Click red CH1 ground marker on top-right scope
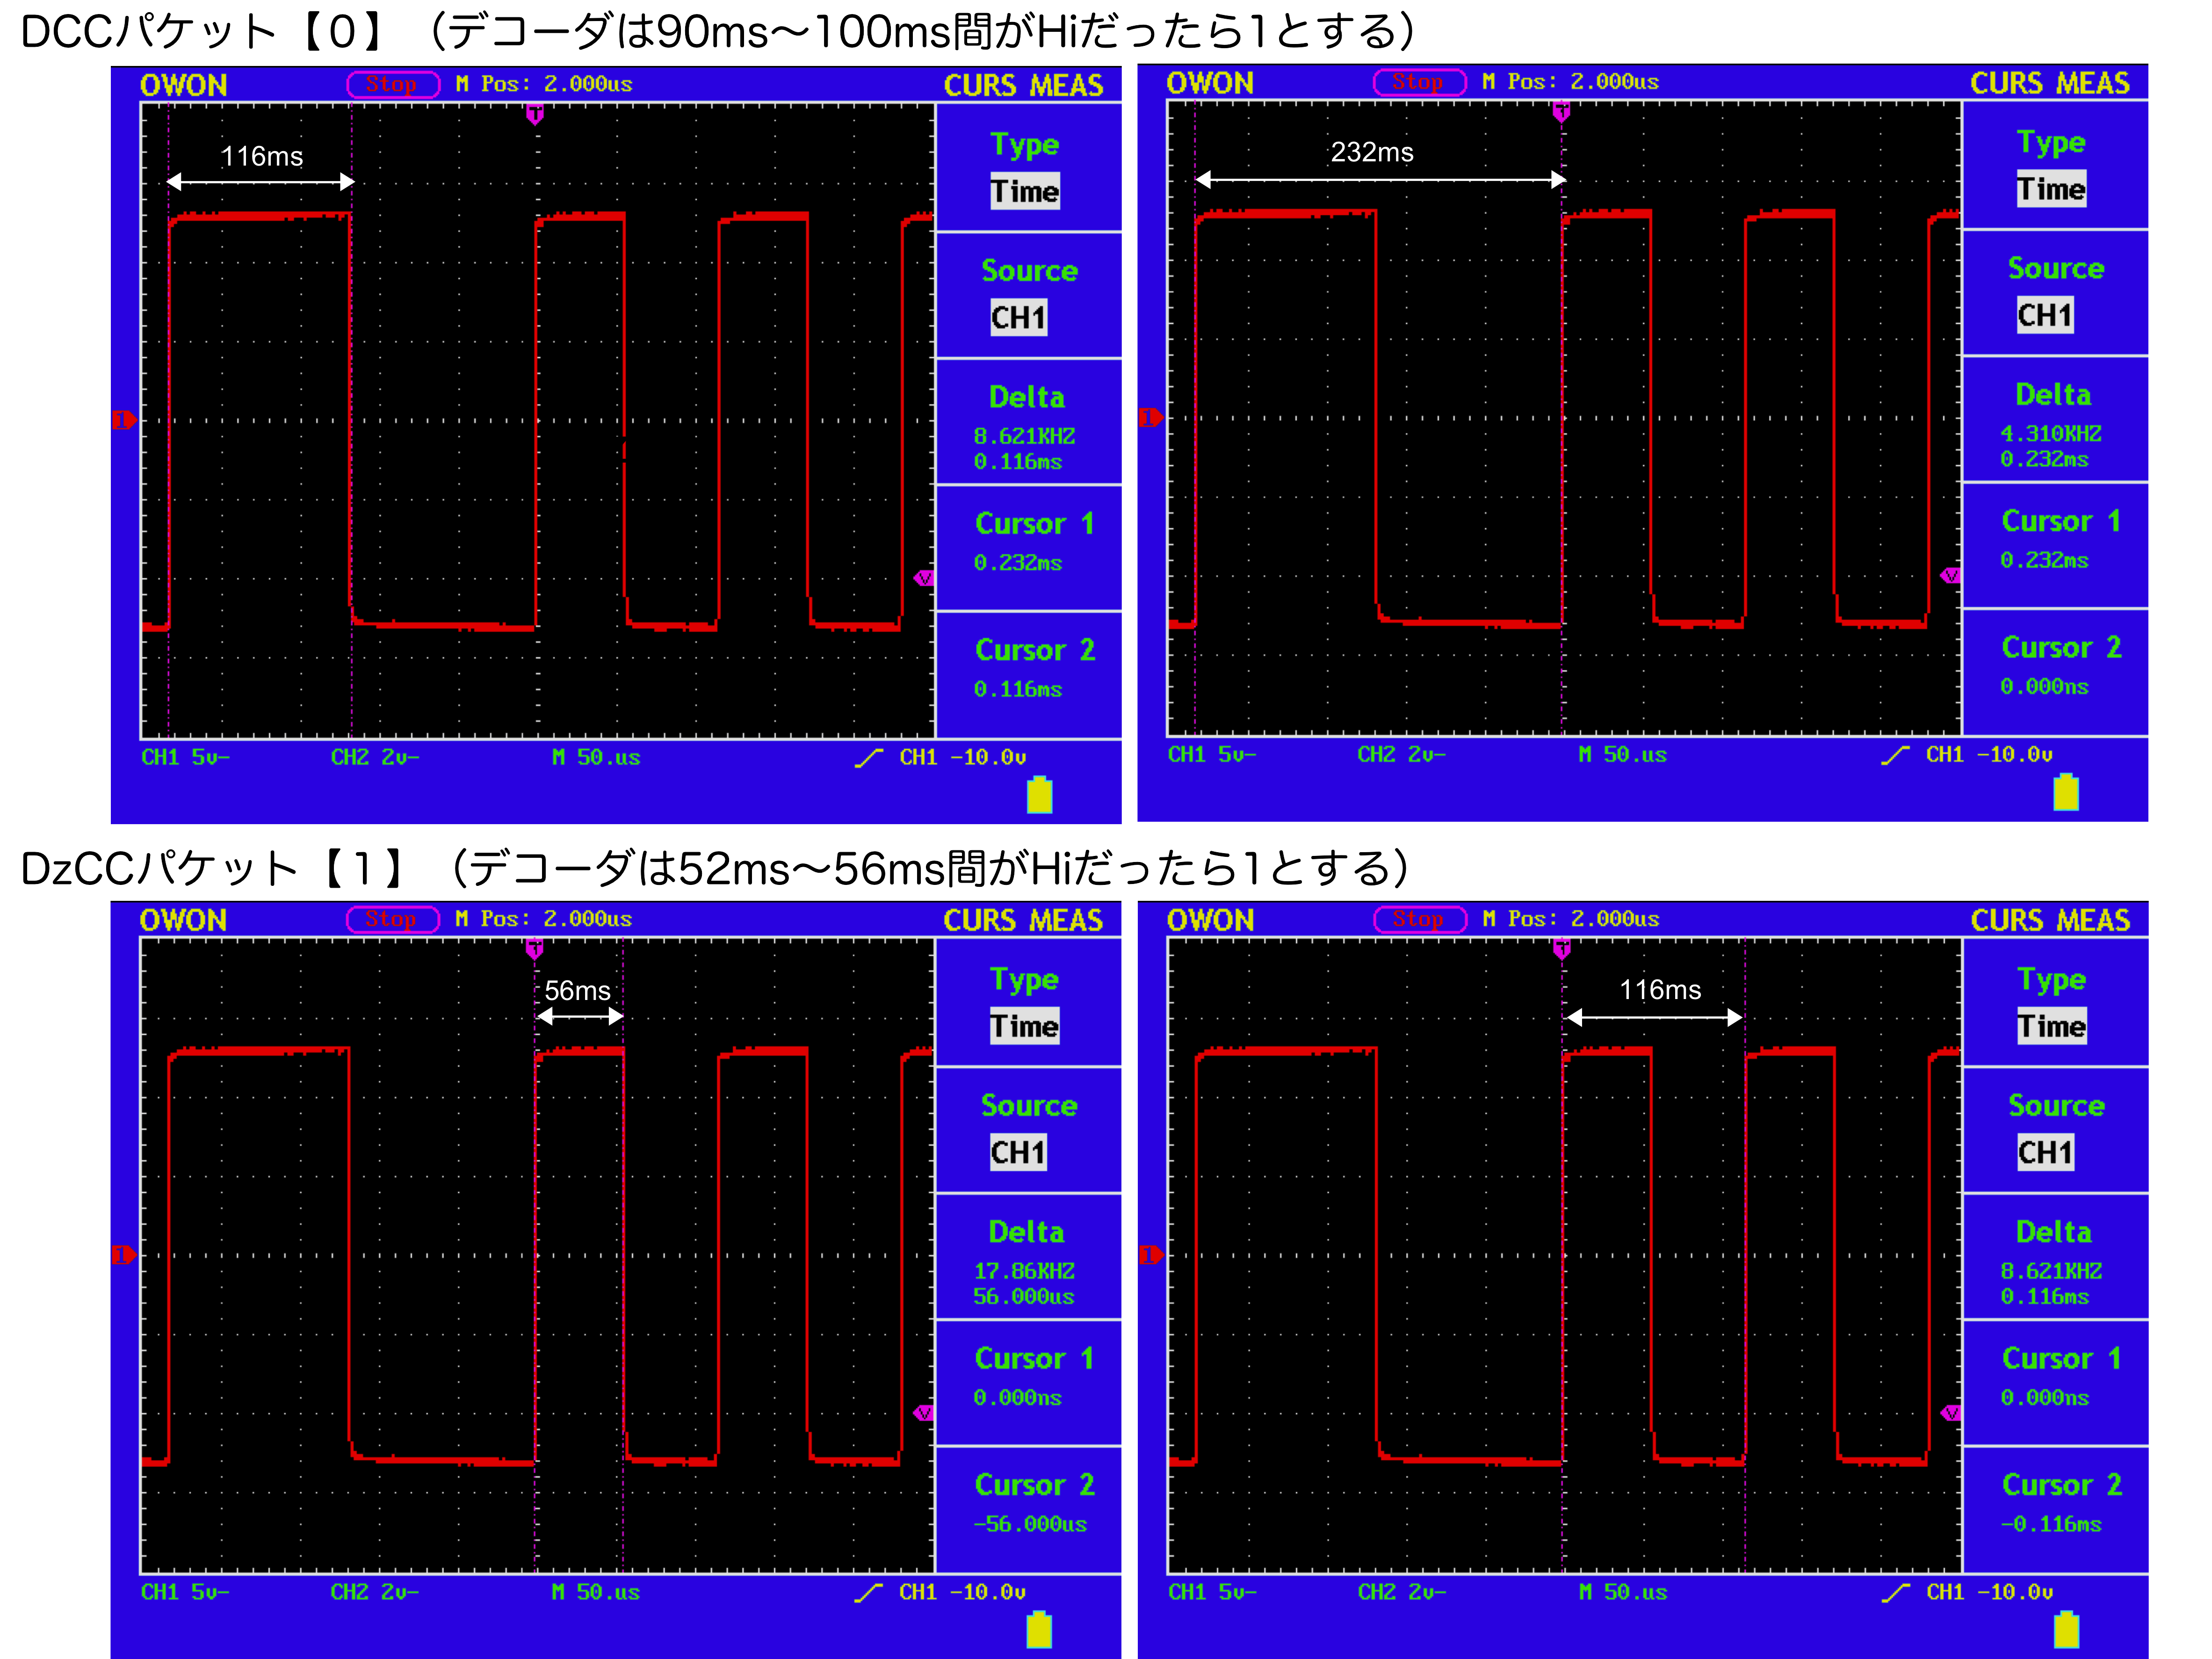 (x=1150, y=417)
